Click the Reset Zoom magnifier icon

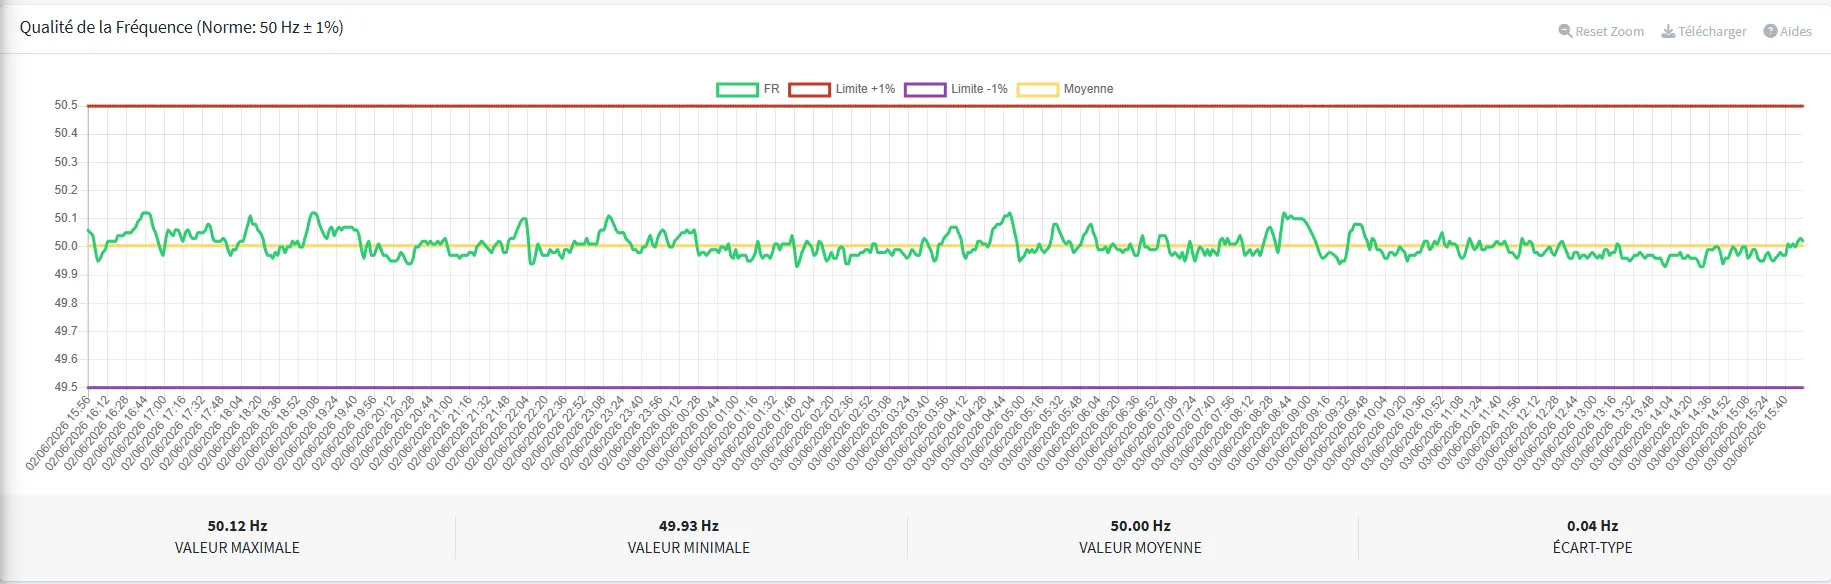click(x=1565, y=31)
